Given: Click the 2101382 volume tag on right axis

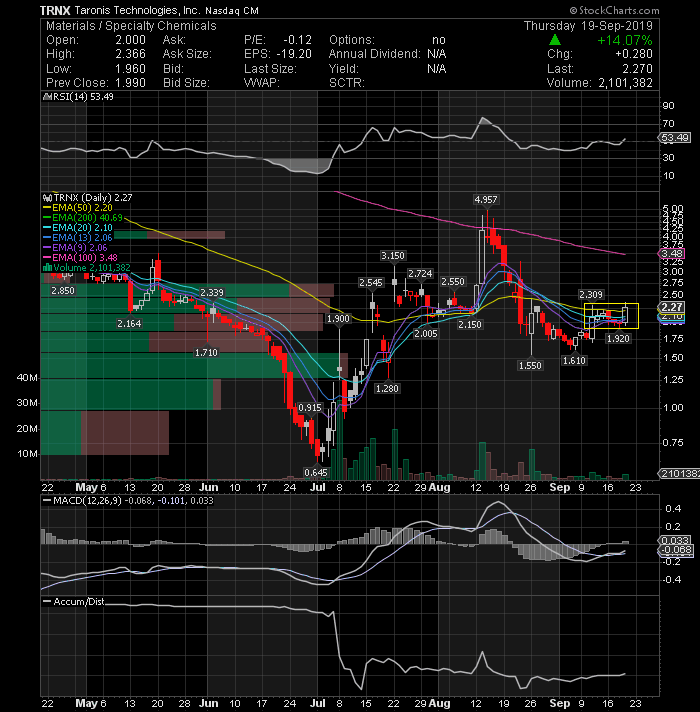Looking at the screenshot, I should coord(679,474).
